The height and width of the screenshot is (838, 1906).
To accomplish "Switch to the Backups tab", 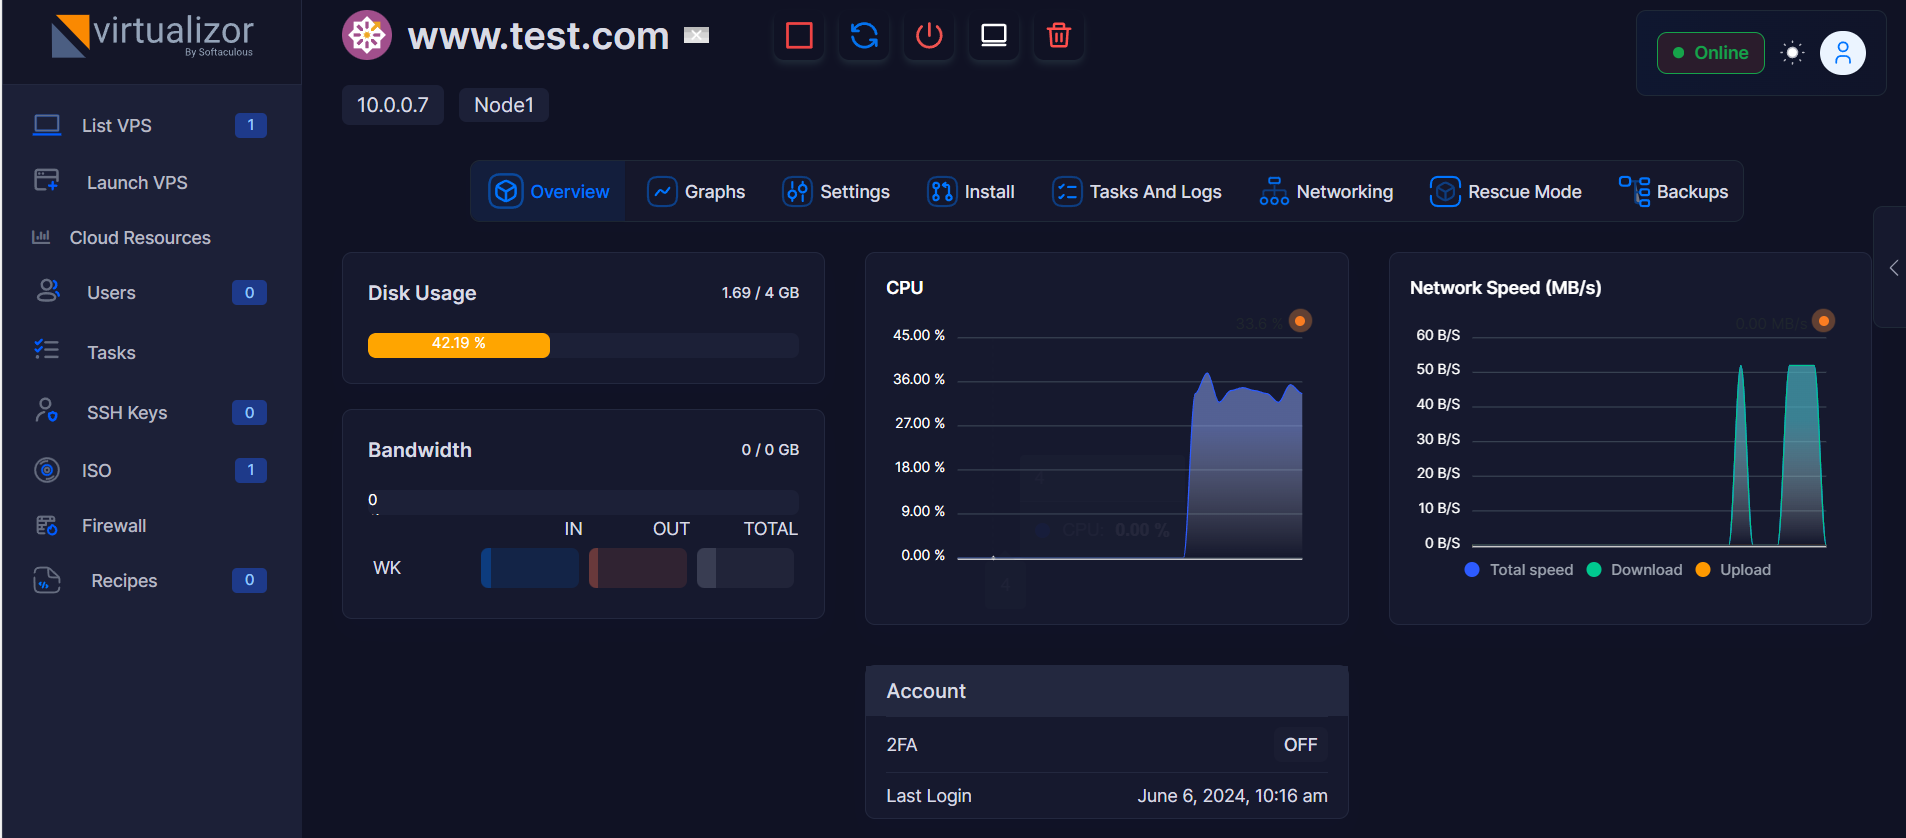I will pyautogui.click(x=1674, y=191).
